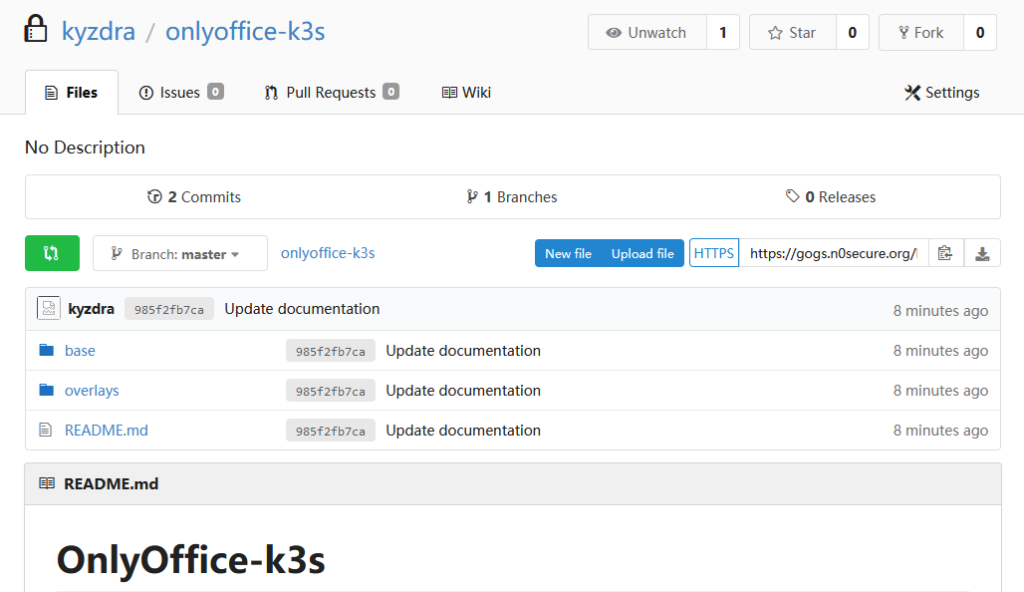Switch to the Files tab
Screen dimensions: 1024x592
tap(72, 92)
